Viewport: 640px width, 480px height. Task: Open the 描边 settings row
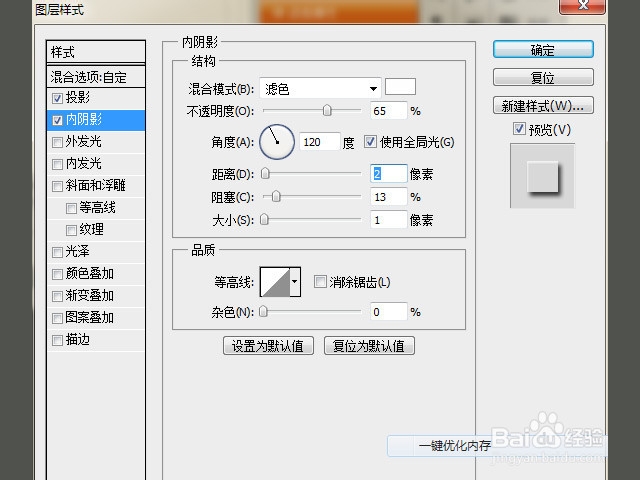click(96, 340)
